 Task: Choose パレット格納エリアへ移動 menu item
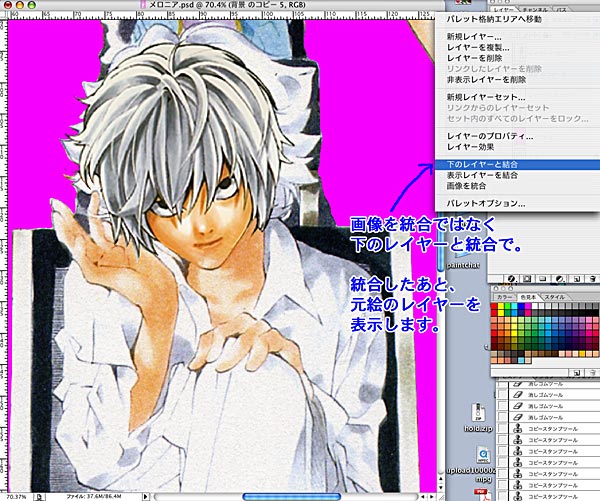tap(517, 19)
